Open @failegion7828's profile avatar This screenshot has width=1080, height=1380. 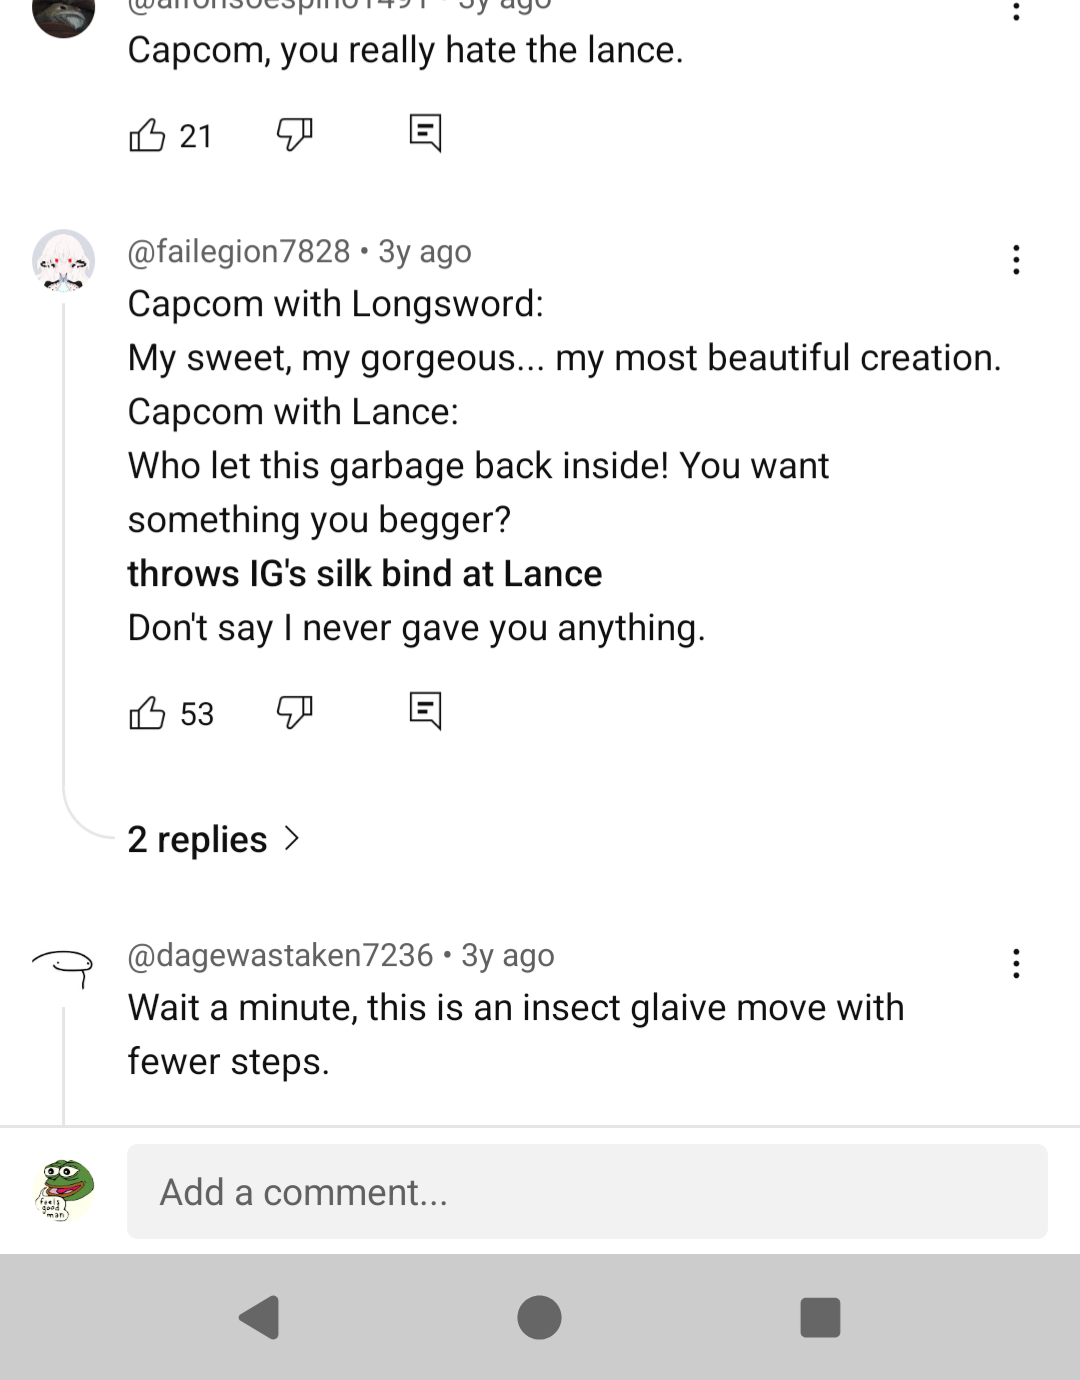coord(64,261)
